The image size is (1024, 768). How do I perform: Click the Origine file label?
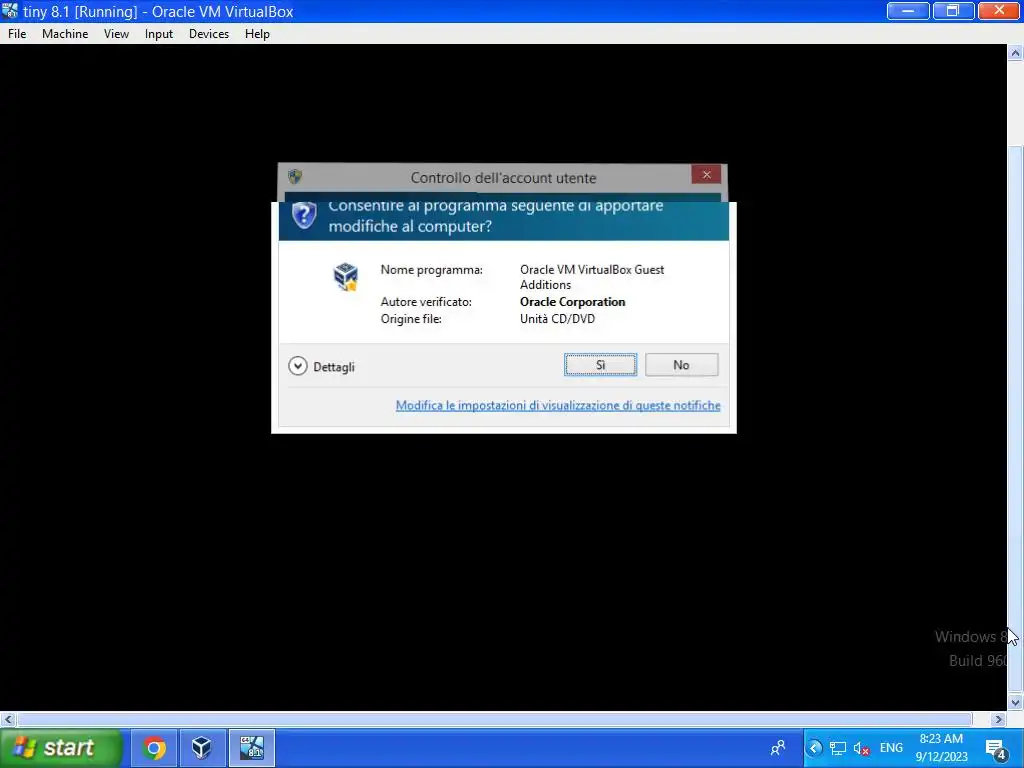411,319
